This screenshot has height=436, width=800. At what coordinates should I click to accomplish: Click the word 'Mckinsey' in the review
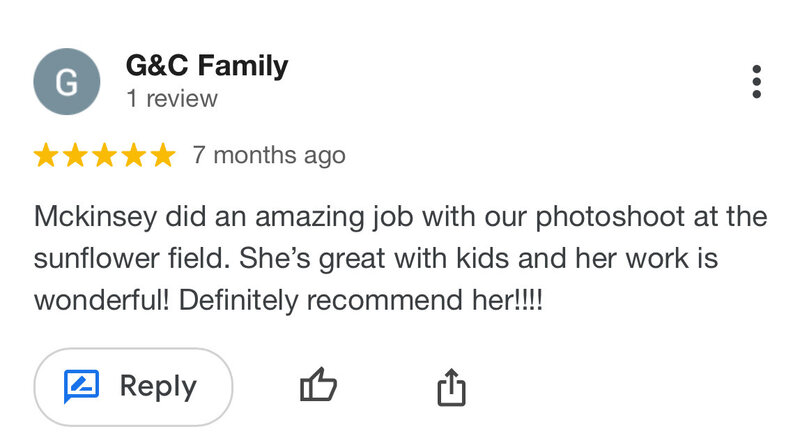pyautogui.click(x=95, y=217)
